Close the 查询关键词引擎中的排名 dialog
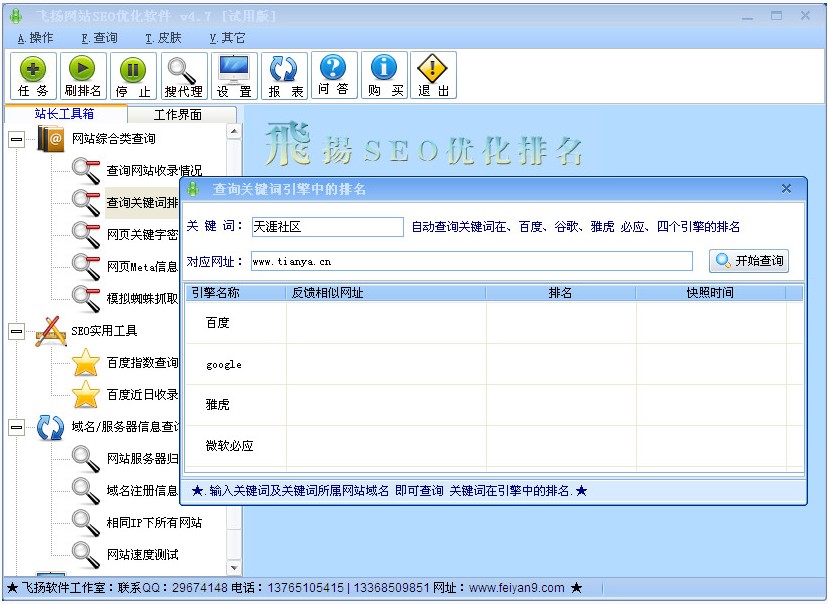 (786, 189)
